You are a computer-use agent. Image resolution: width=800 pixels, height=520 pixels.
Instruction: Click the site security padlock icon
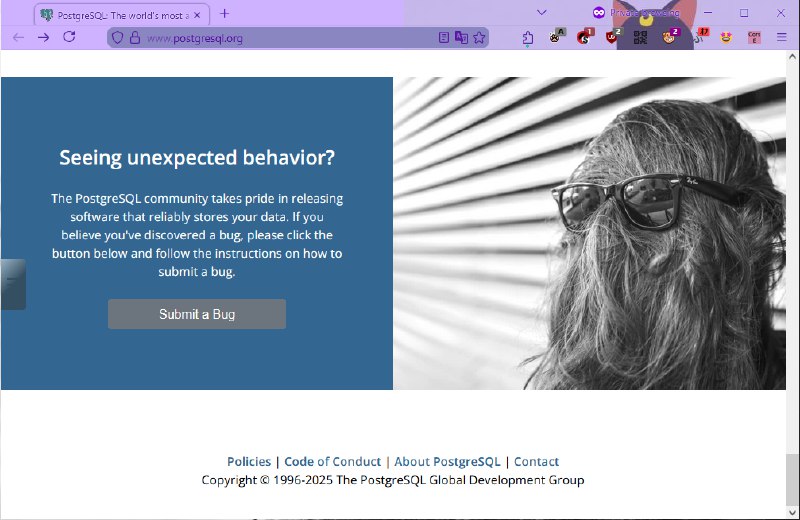(135, 38)
